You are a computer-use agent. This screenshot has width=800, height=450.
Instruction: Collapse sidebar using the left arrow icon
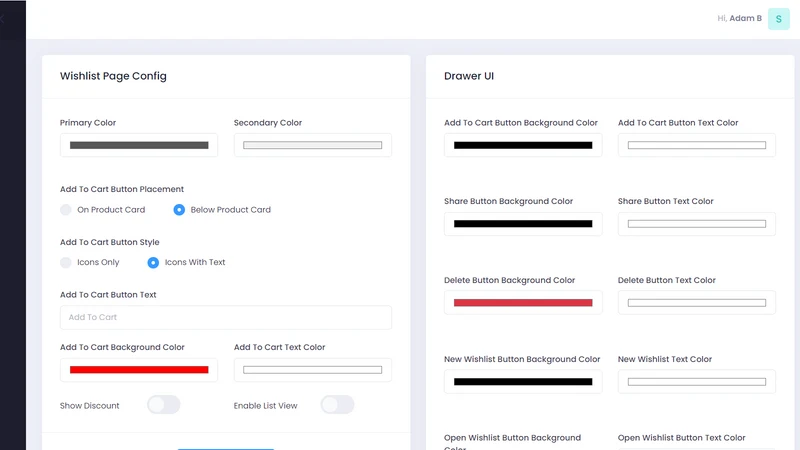[x=2, y=19]
